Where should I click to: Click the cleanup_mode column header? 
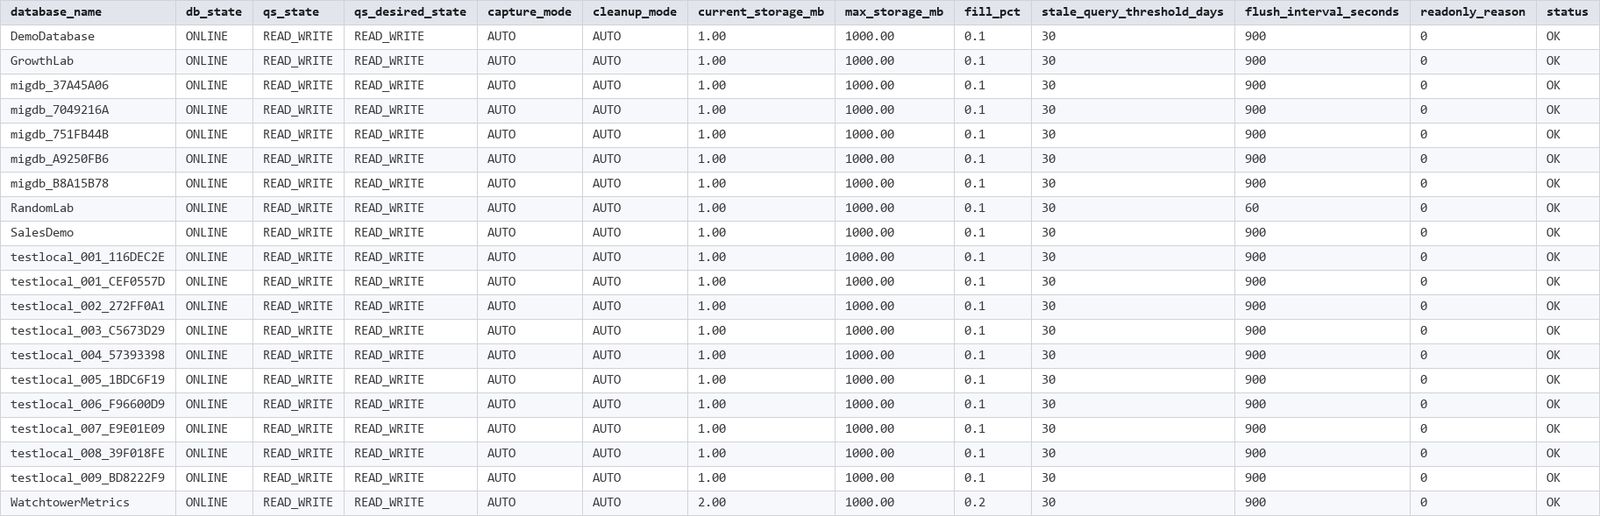pos(635,12)
